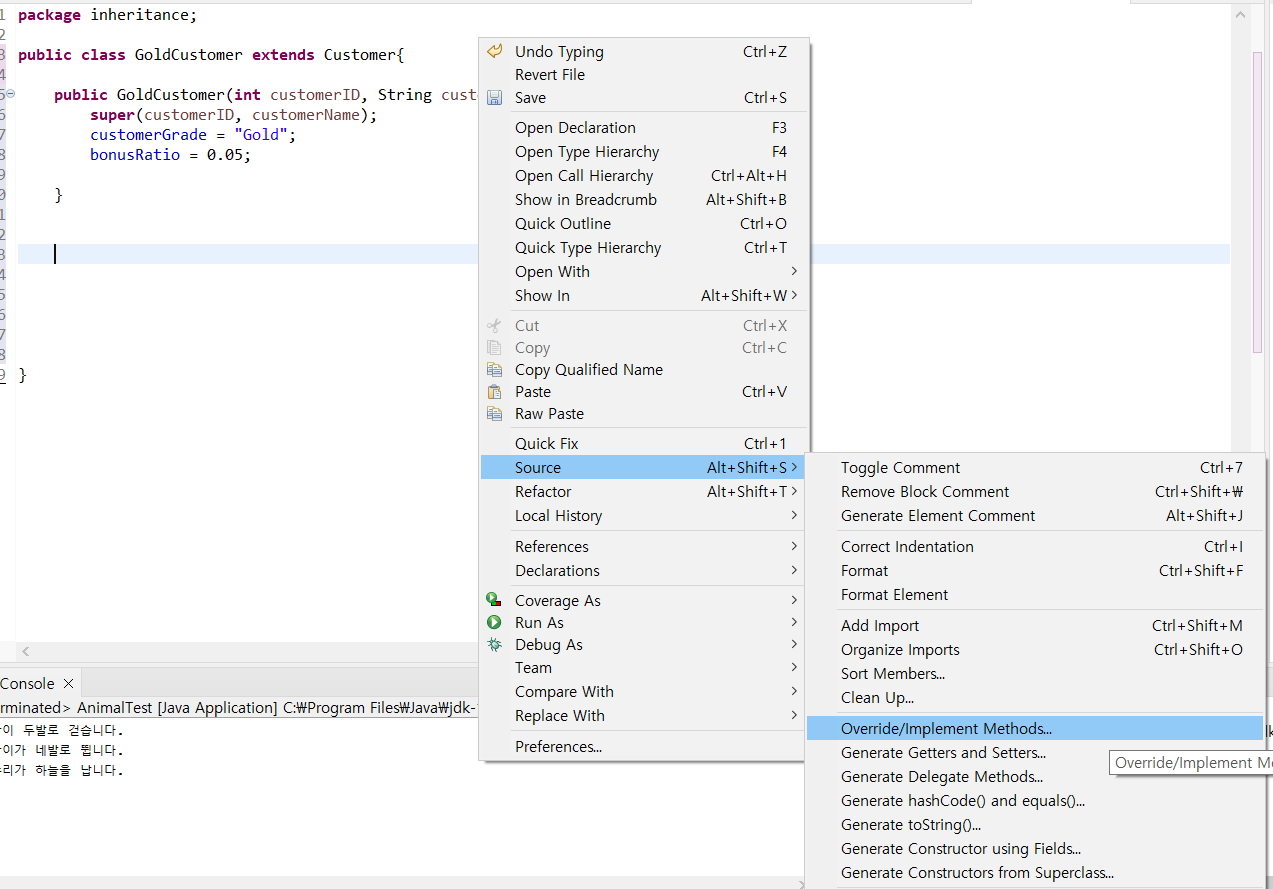Click the editor horizontal scrollbar left arrow

25,651
